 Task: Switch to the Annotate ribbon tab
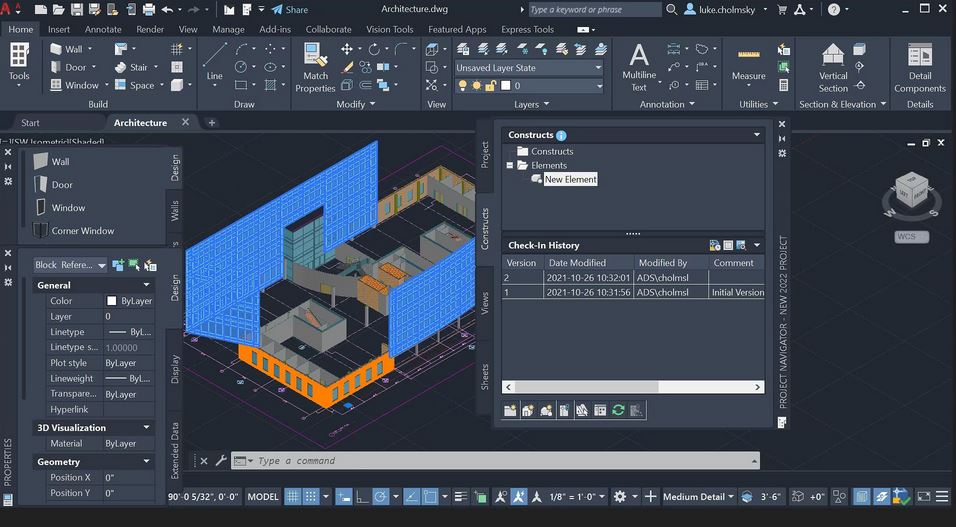pos(103,29)
